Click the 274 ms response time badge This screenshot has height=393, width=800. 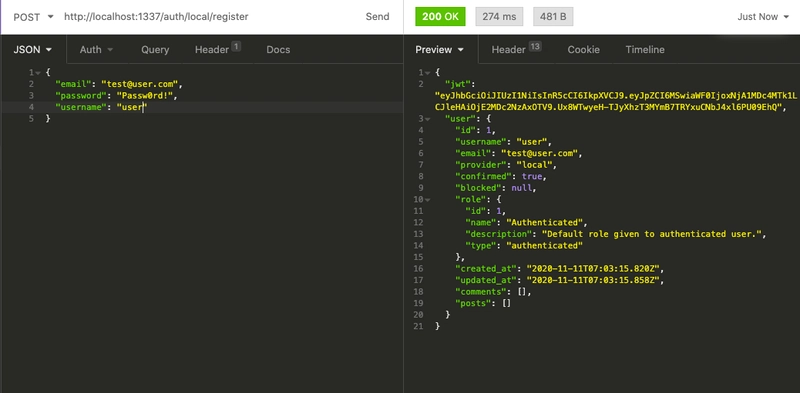pyautogui.click(x=499, y=16)
